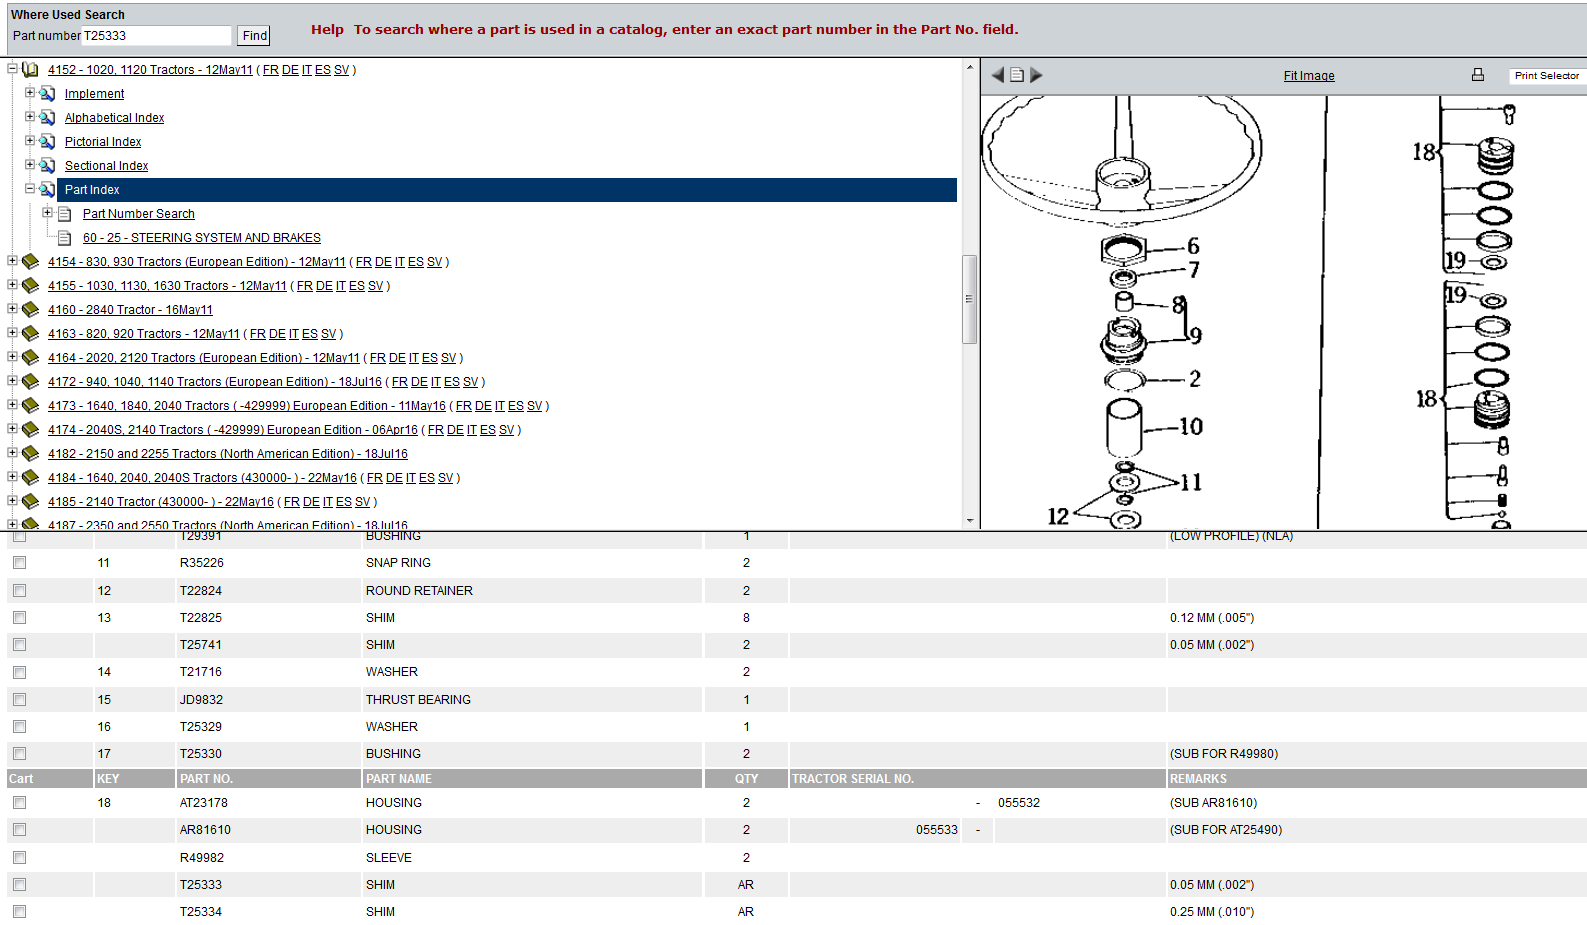Viewport: 1587px width, 925px height.
Task: Expand the Alphabetical Index node
Action: 30,117
